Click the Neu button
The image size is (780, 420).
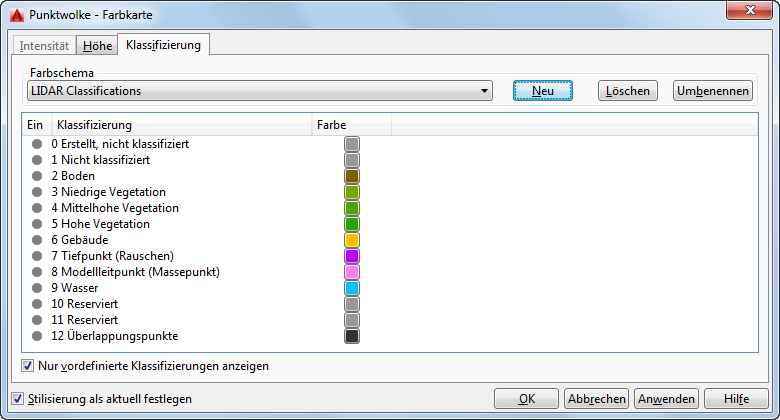tap(543, 91)
